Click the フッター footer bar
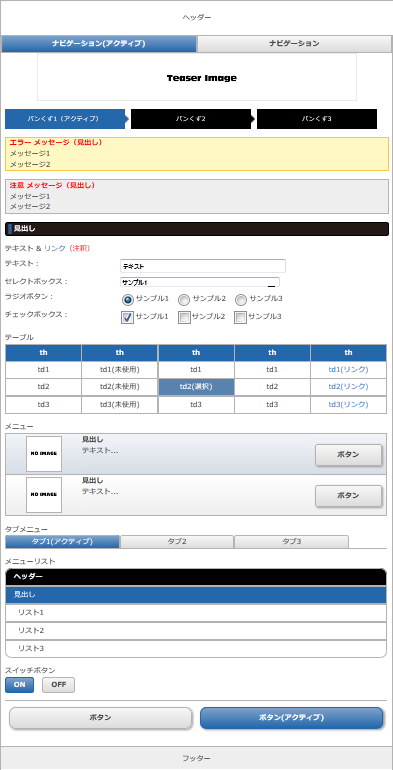The height and width of the screenshot is (770, 393). (196, 758)
